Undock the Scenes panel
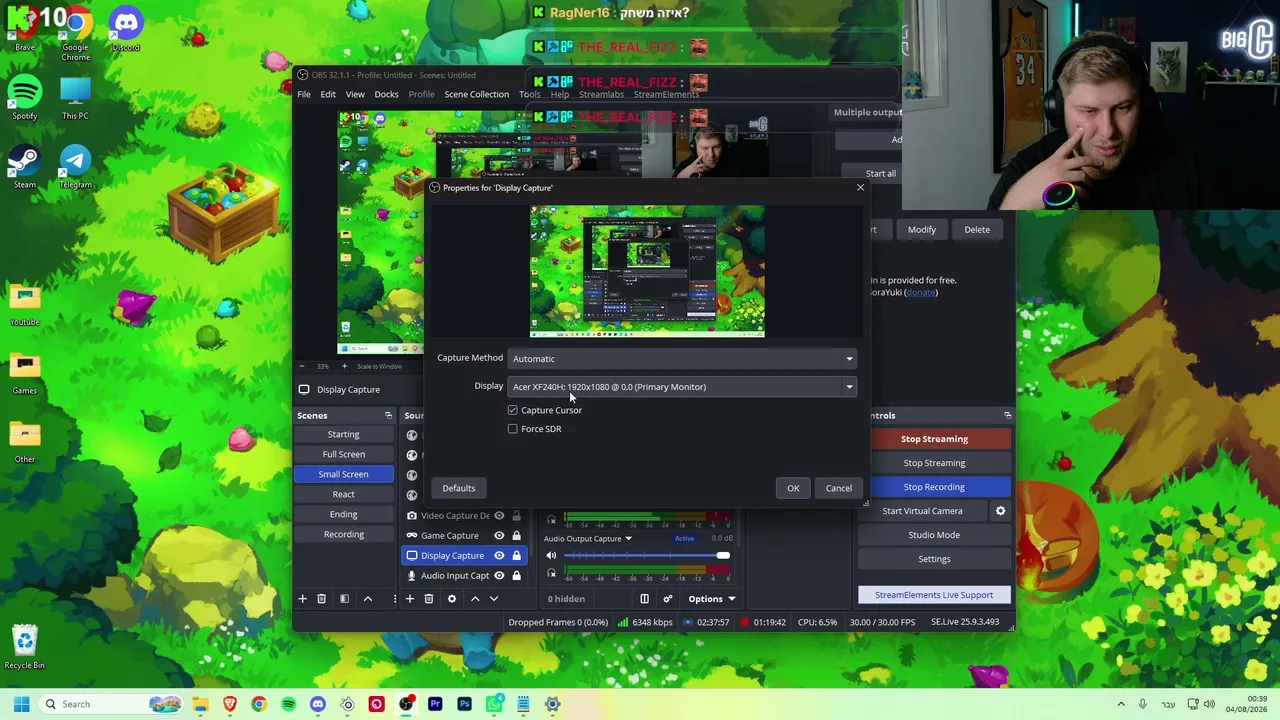 [x=388, y=416]
